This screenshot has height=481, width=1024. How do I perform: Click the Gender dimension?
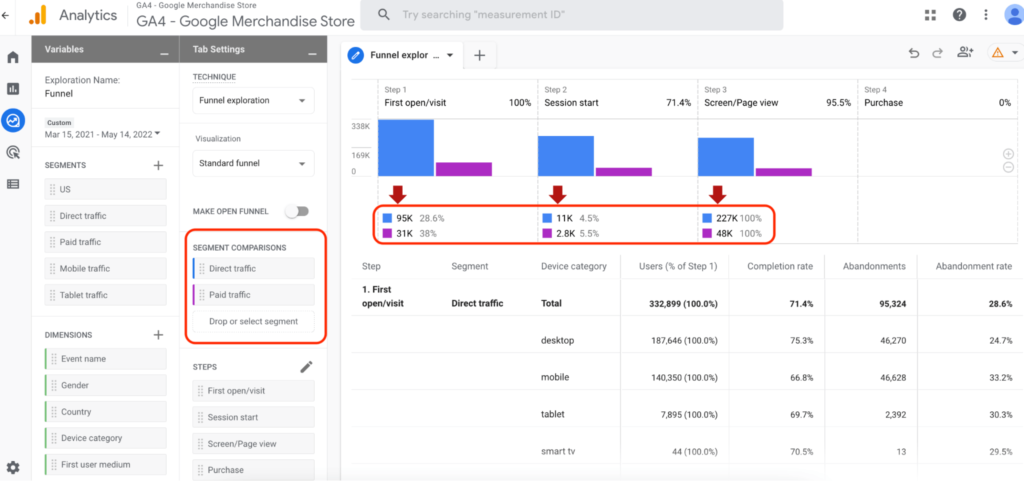[105, 385]
